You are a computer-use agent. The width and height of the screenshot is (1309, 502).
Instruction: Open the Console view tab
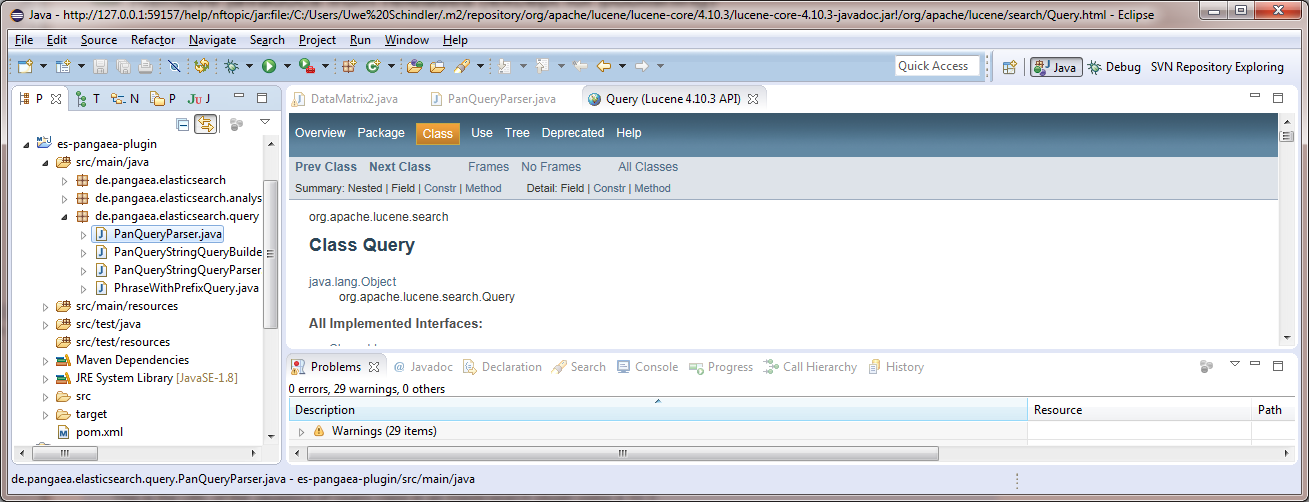[x=647, y=367]
